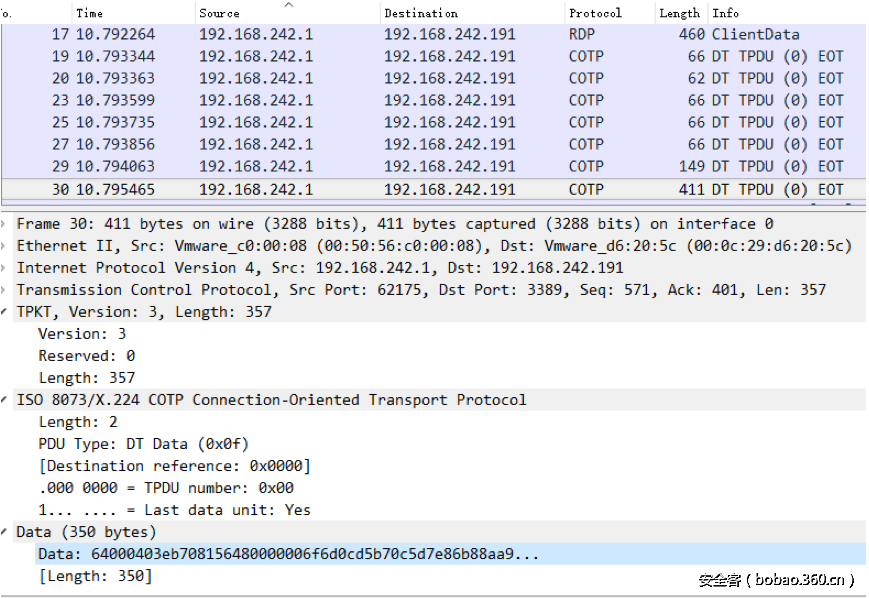Collapse the Data (350 bytes) section
This screenshot has width=869, height=598.
point(6,532)
